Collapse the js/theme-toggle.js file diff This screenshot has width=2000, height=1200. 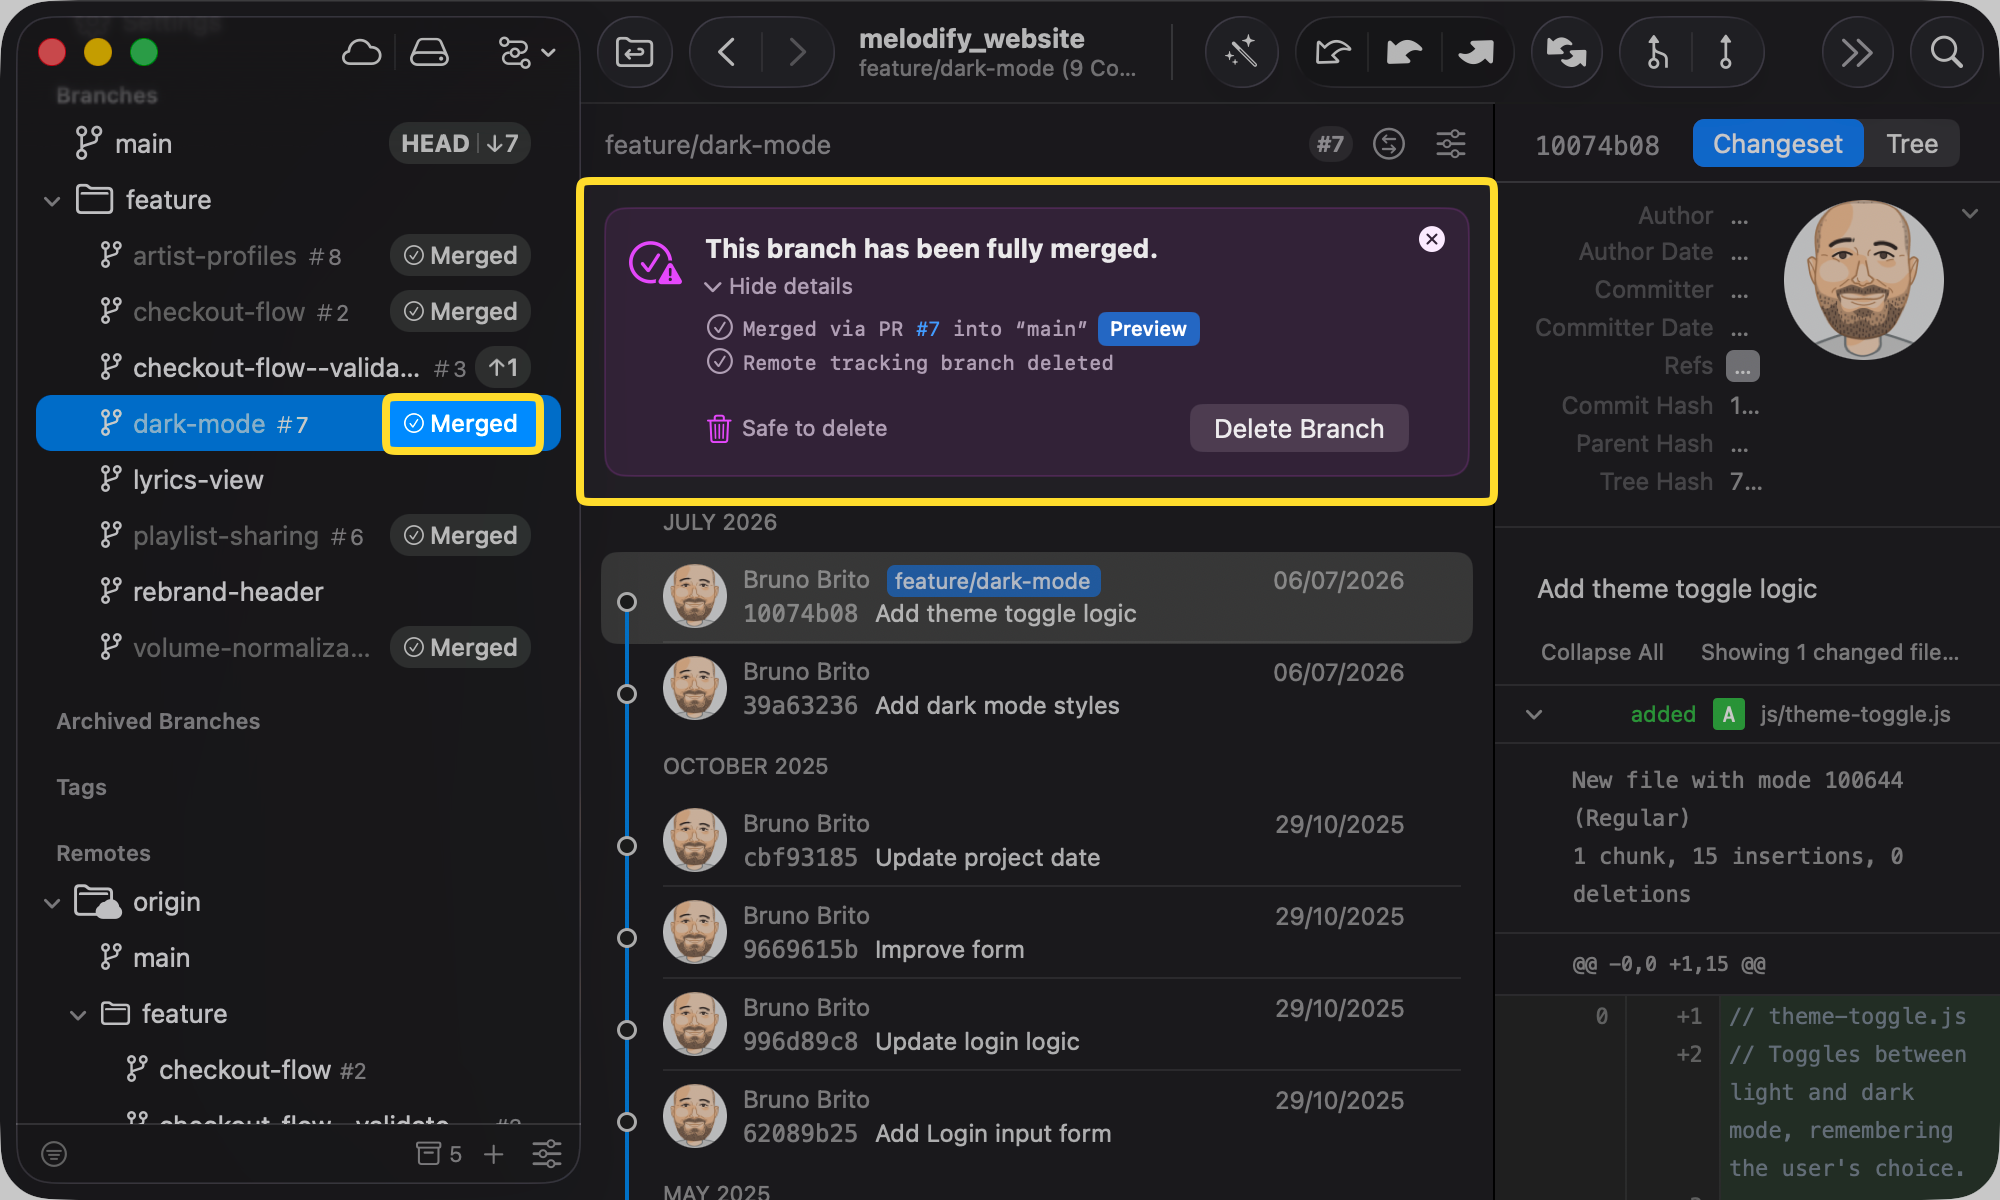pyautogui.click(x=1534, y=714)
